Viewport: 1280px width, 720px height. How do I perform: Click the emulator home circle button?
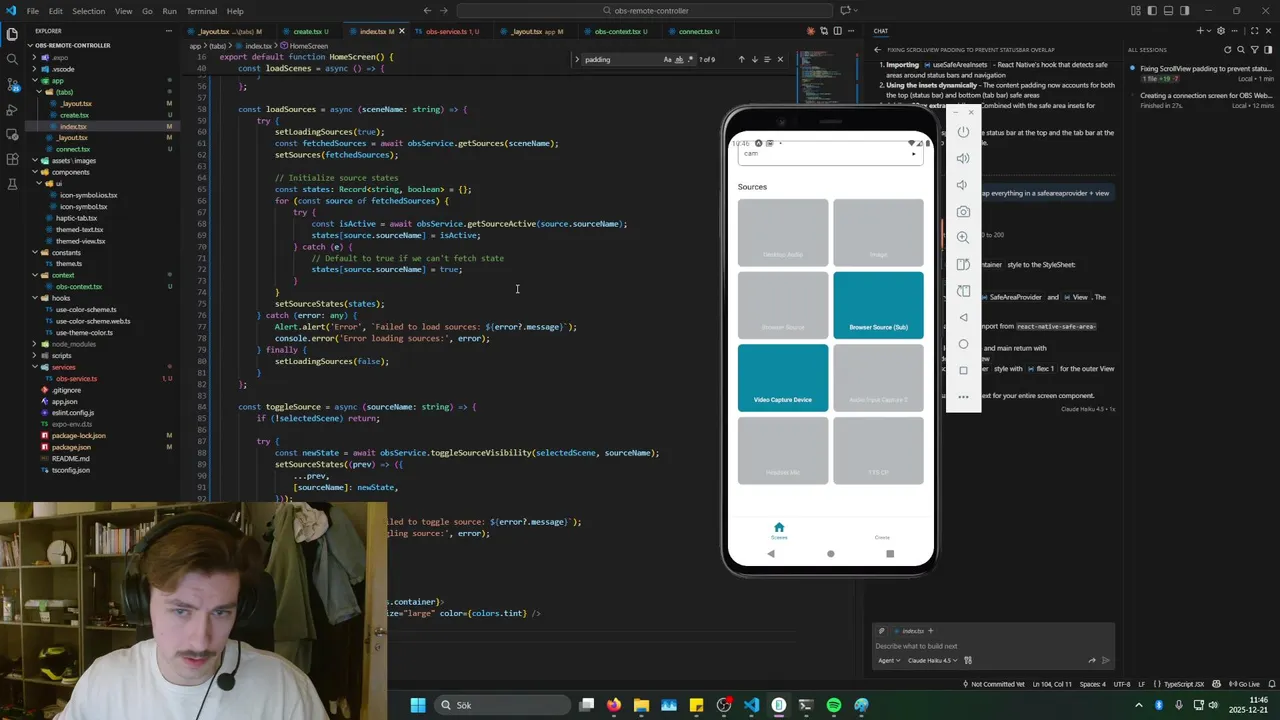[963, 344]
